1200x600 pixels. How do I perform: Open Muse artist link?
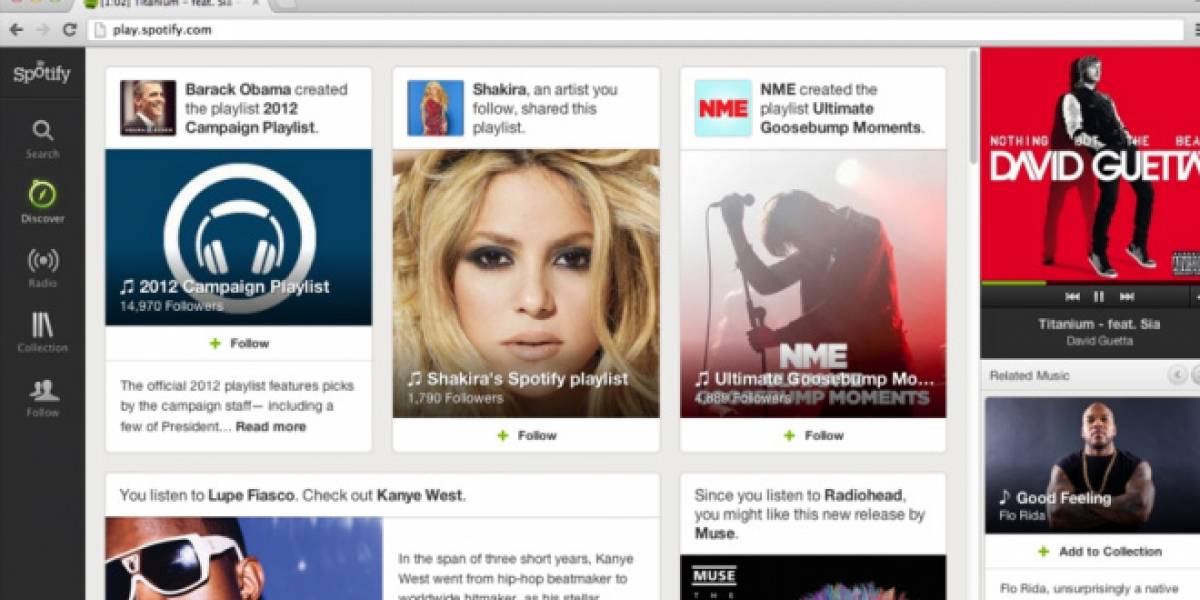(713, 533)
